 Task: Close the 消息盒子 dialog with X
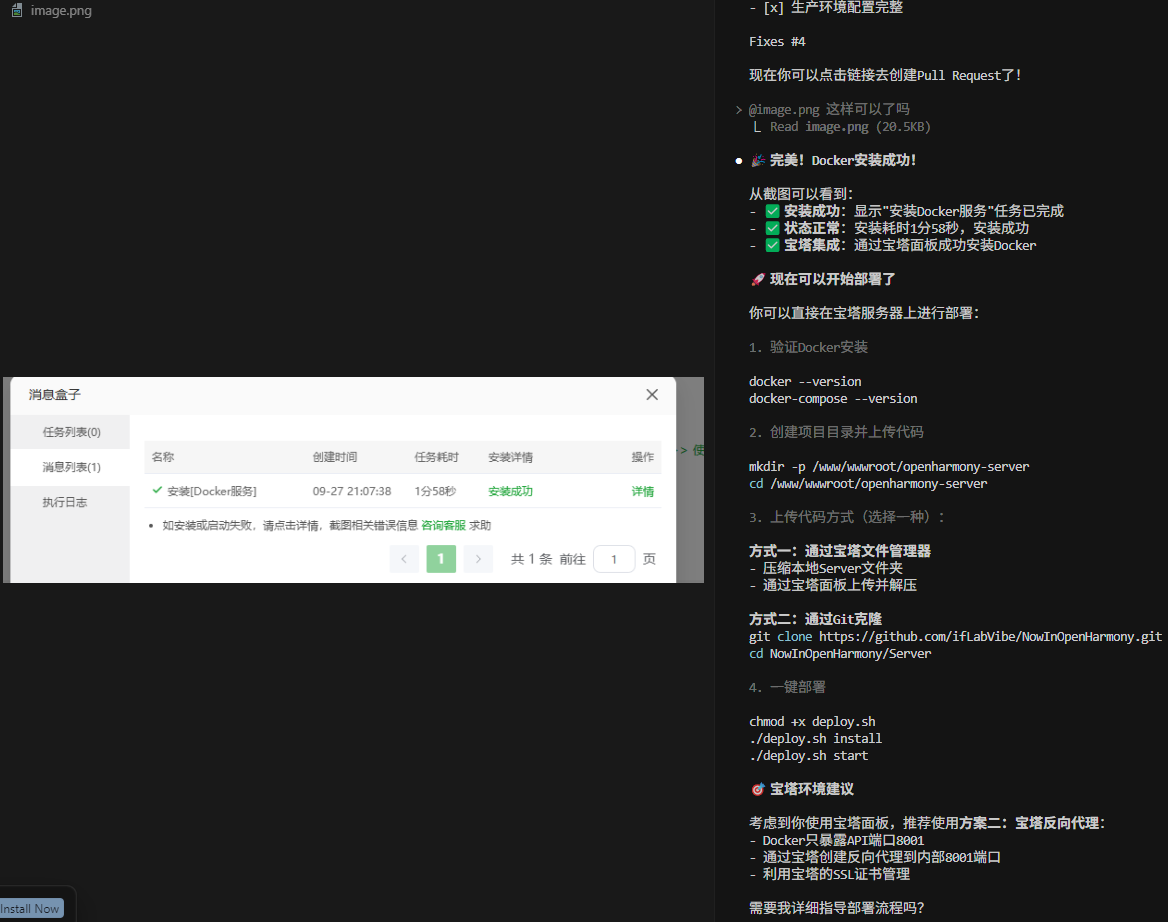click(652, 395)
